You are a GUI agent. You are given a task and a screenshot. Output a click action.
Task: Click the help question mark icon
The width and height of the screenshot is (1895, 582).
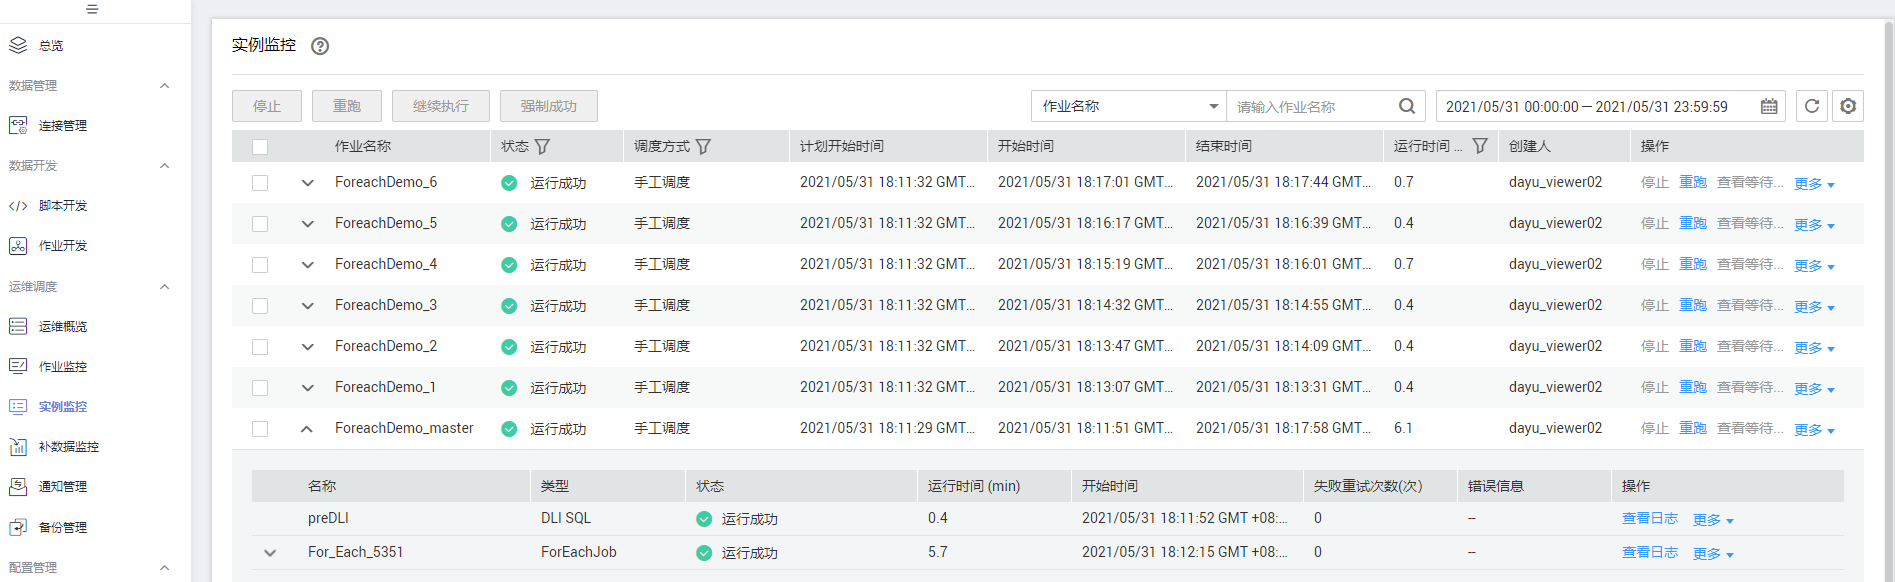tap(320, 46)
